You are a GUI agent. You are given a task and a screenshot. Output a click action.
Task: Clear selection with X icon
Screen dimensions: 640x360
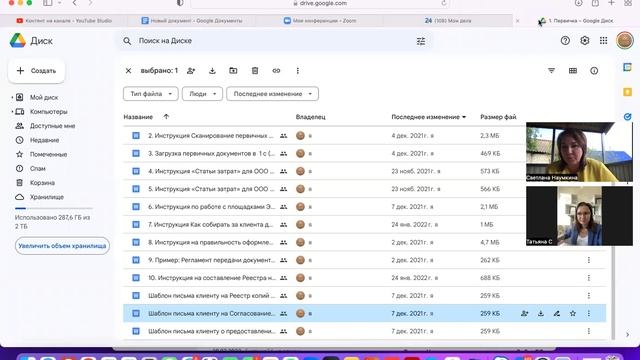128,71
